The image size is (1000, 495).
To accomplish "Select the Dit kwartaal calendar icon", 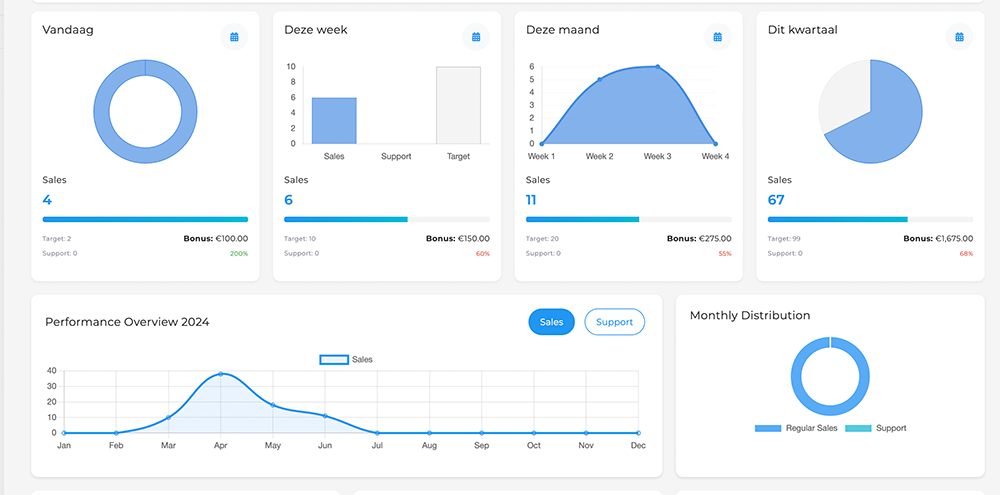I will [x=959, y=37].
